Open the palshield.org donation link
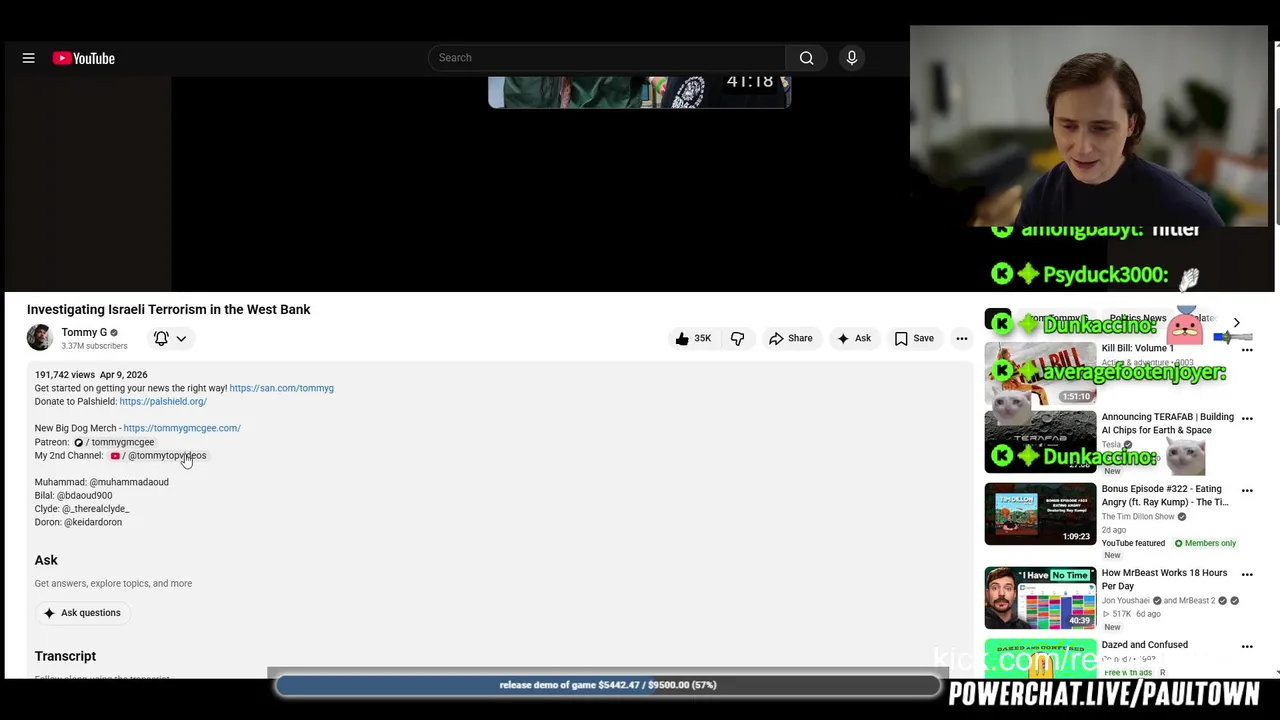This screenshot has height=720, width=1280. (x=163, y=401)
